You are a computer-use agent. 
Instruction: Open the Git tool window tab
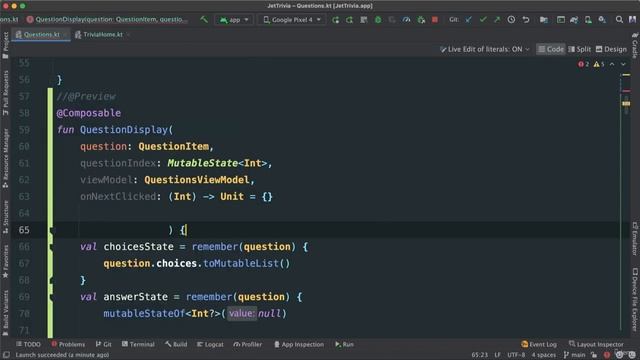[104, 344]
